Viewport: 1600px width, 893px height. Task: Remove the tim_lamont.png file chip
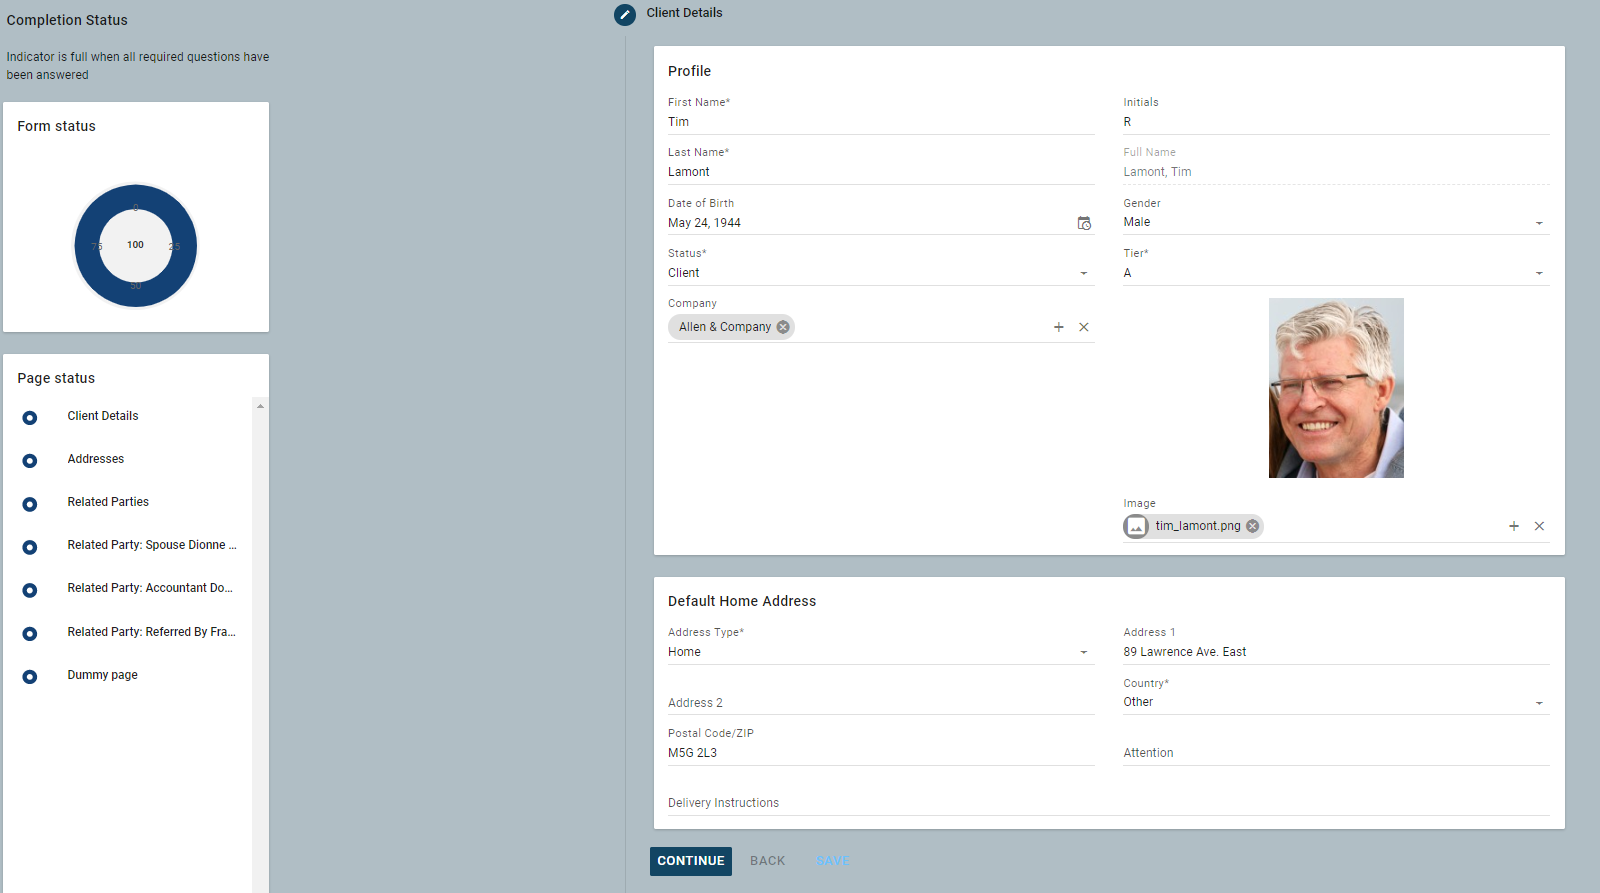coord(1252,526)
